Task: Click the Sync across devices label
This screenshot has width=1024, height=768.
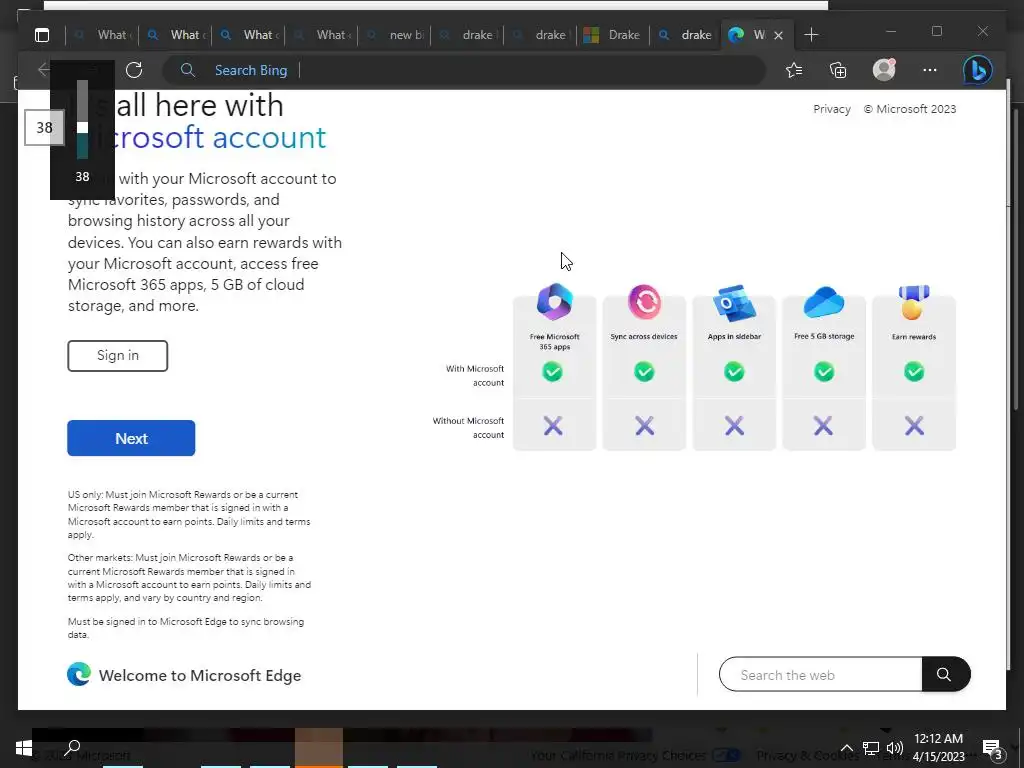Action: (644, 336)
